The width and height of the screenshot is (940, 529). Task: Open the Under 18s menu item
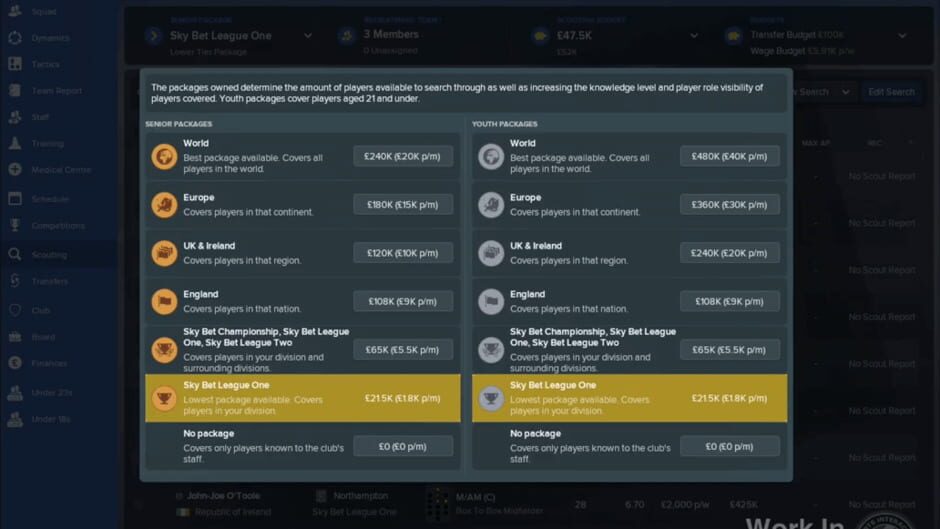point(50,419)
